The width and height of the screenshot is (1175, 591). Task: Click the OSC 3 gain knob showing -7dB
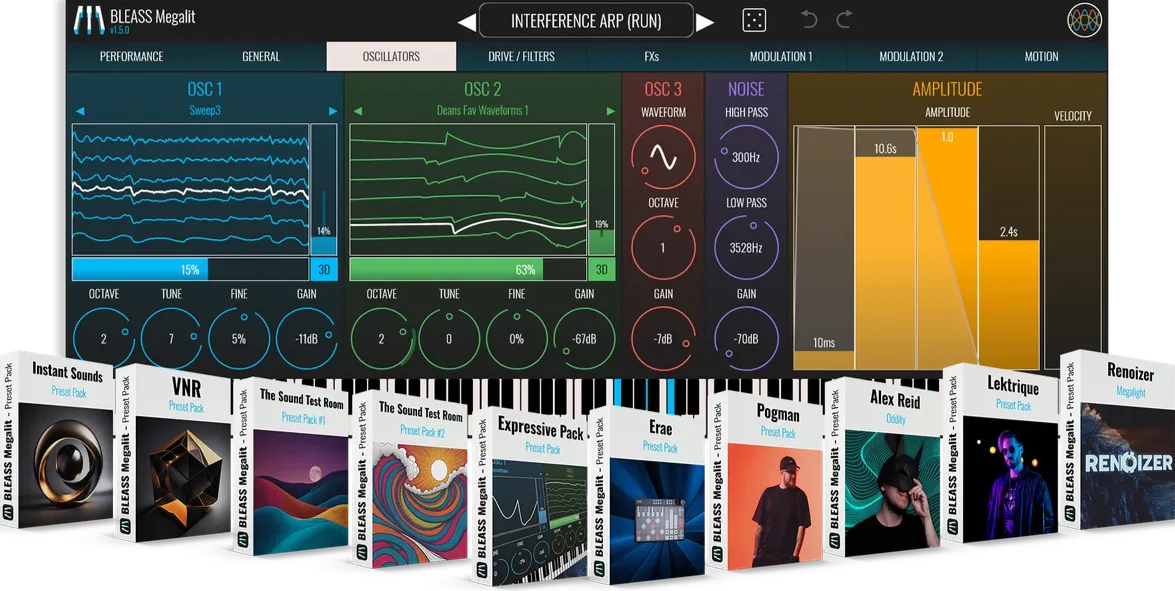[663, 339]
